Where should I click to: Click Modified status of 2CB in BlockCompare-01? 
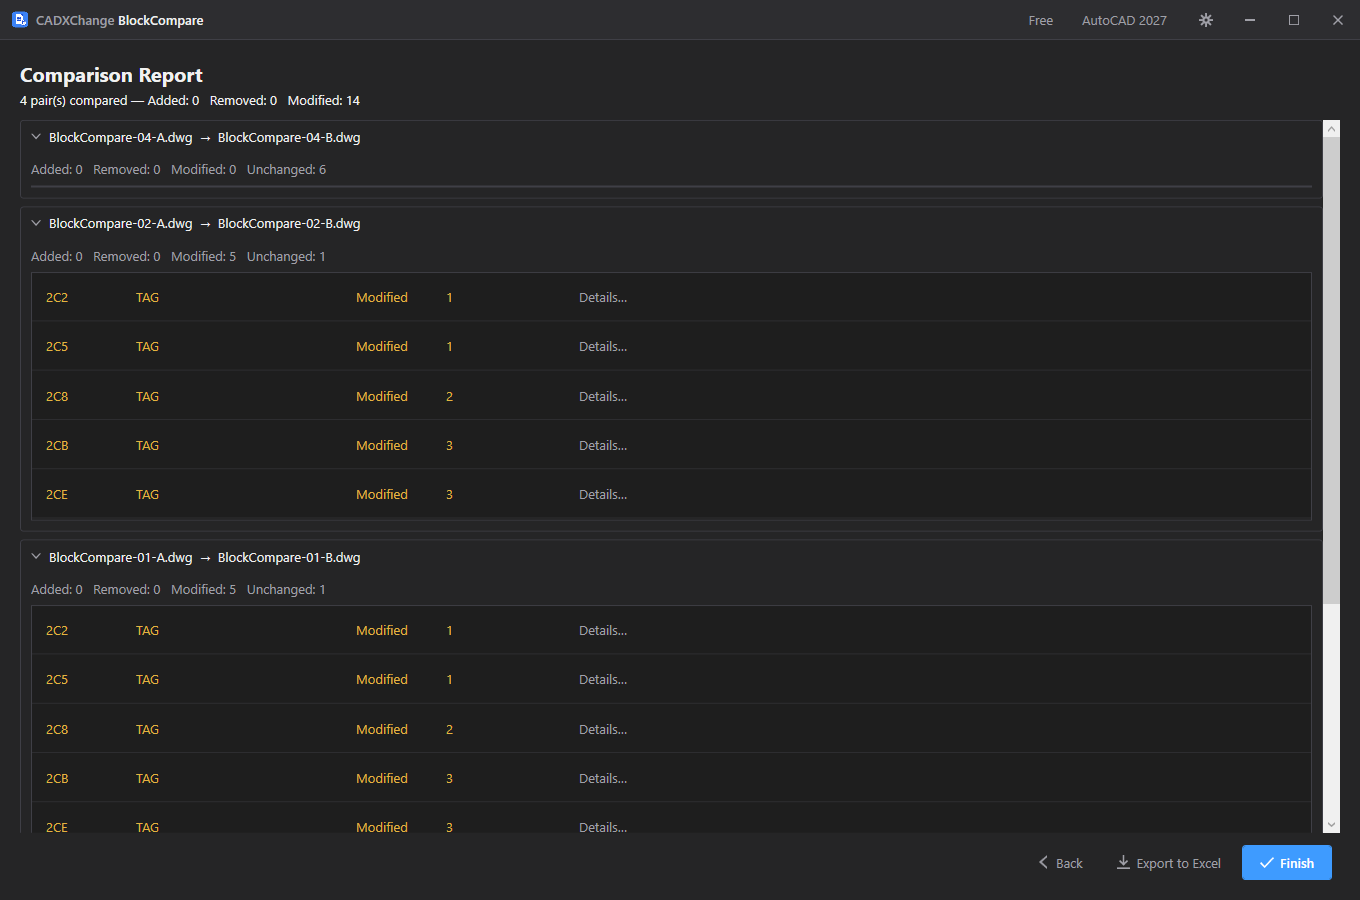tap(382, 778)
